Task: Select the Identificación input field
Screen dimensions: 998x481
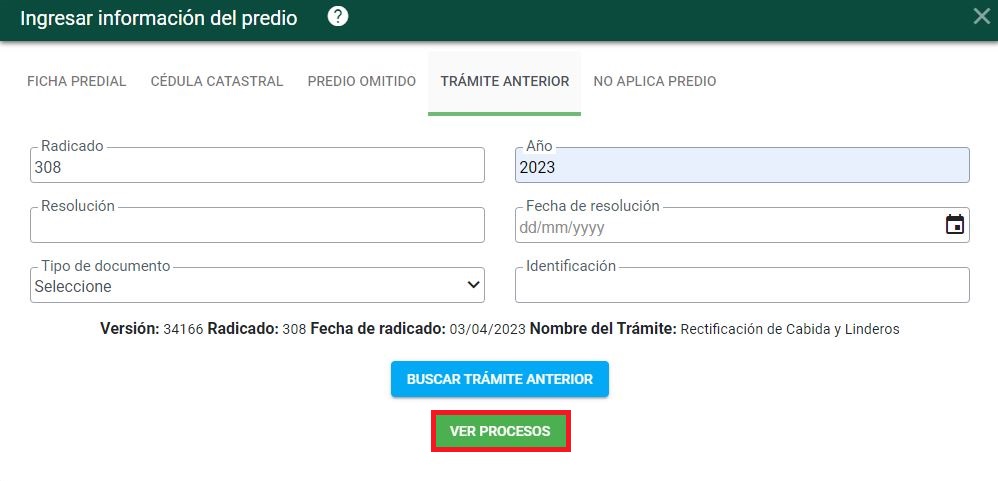Action: pos(741,287)
